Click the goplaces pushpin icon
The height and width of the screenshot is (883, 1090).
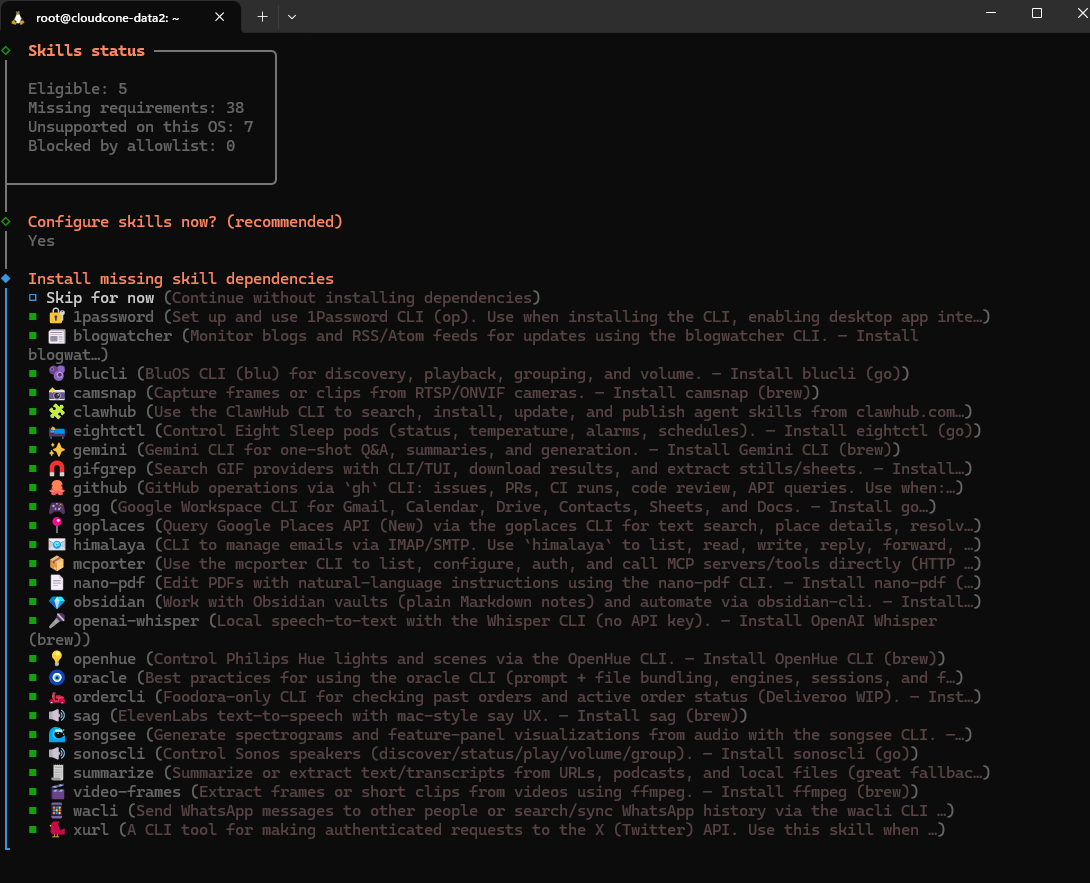57,526
